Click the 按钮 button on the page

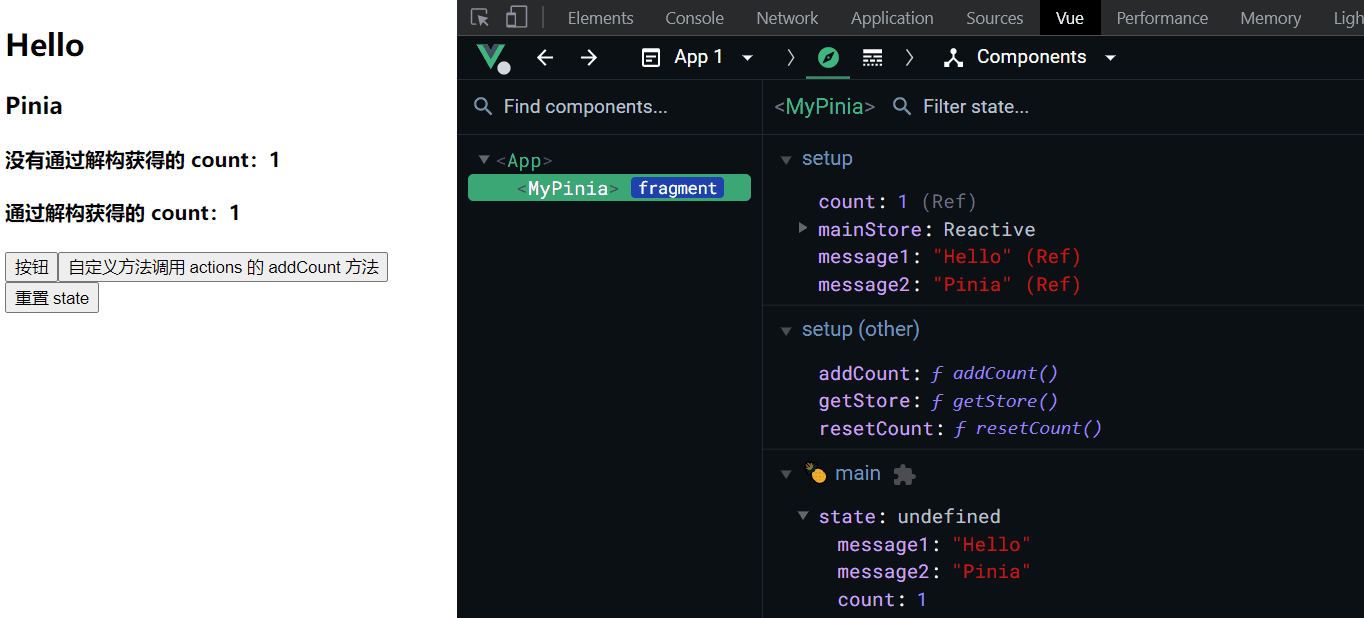32,267
